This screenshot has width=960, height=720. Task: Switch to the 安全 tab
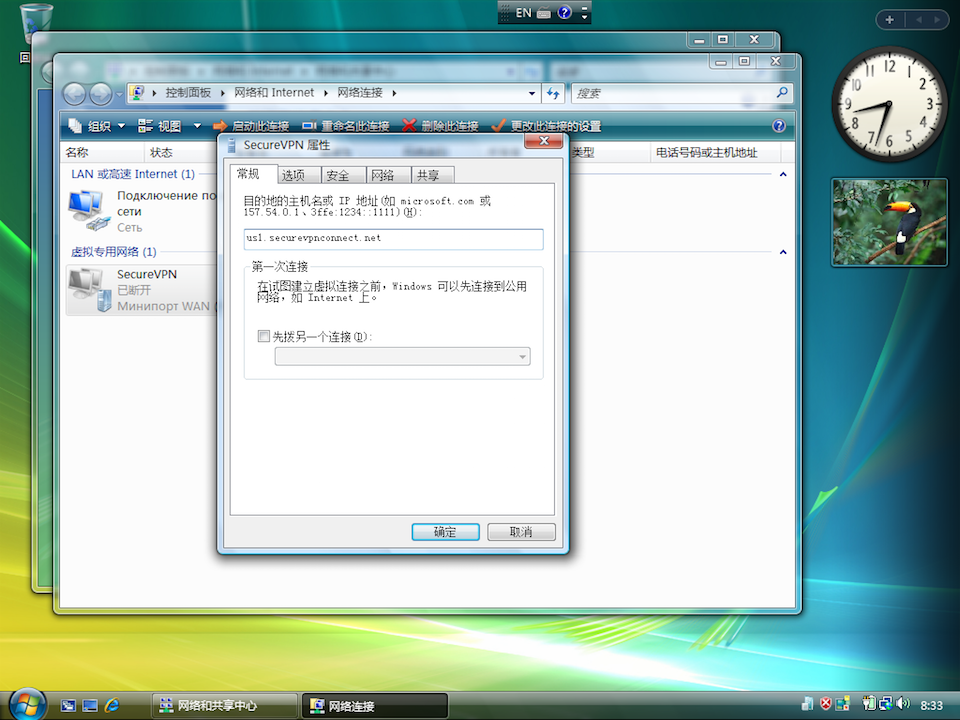[x=343, y=175]
